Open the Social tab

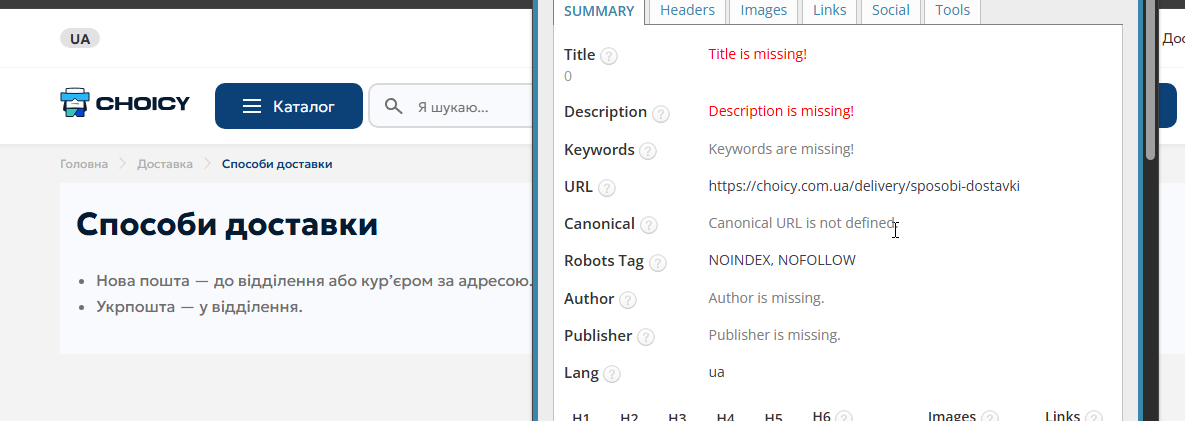(891, 11)
